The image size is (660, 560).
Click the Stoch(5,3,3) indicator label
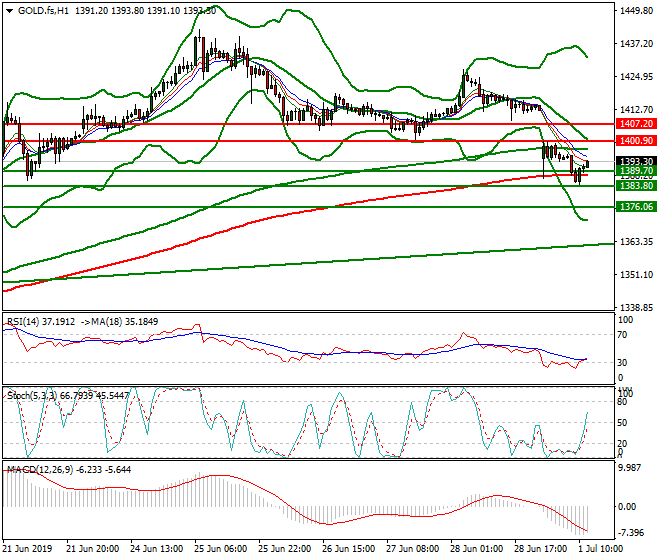pyautogui.click(x=32, y=396)
